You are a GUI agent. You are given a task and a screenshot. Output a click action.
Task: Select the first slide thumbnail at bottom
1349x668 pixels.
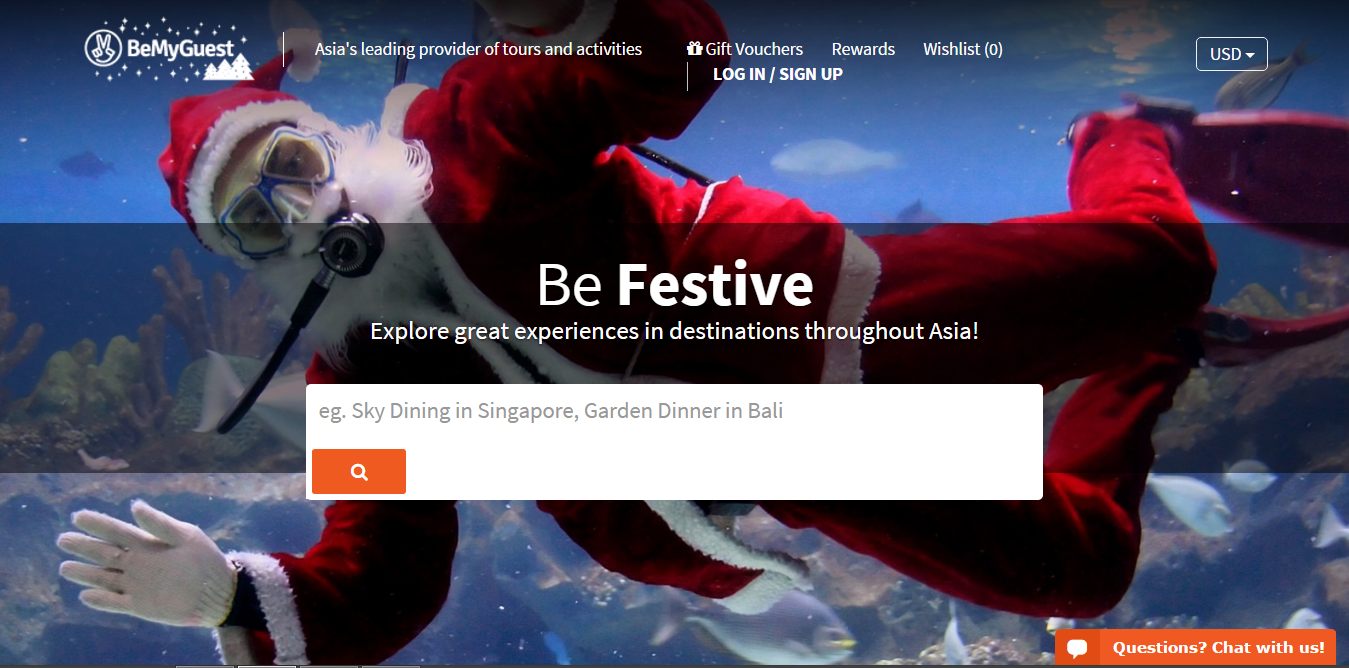tap(205, 666)
